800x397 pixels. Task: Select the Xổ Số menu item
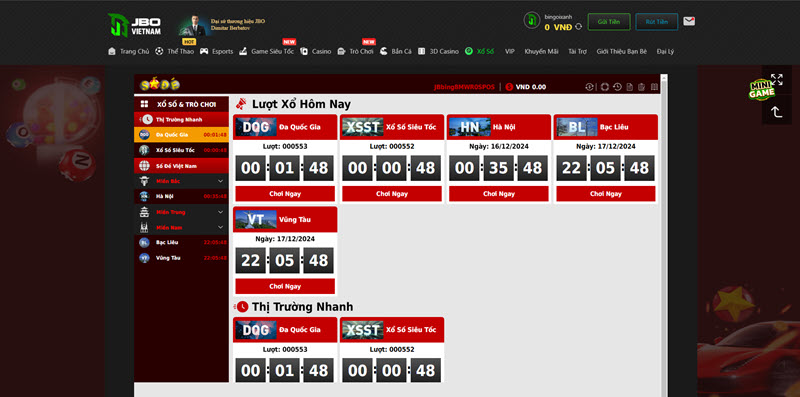click(480, 52)
